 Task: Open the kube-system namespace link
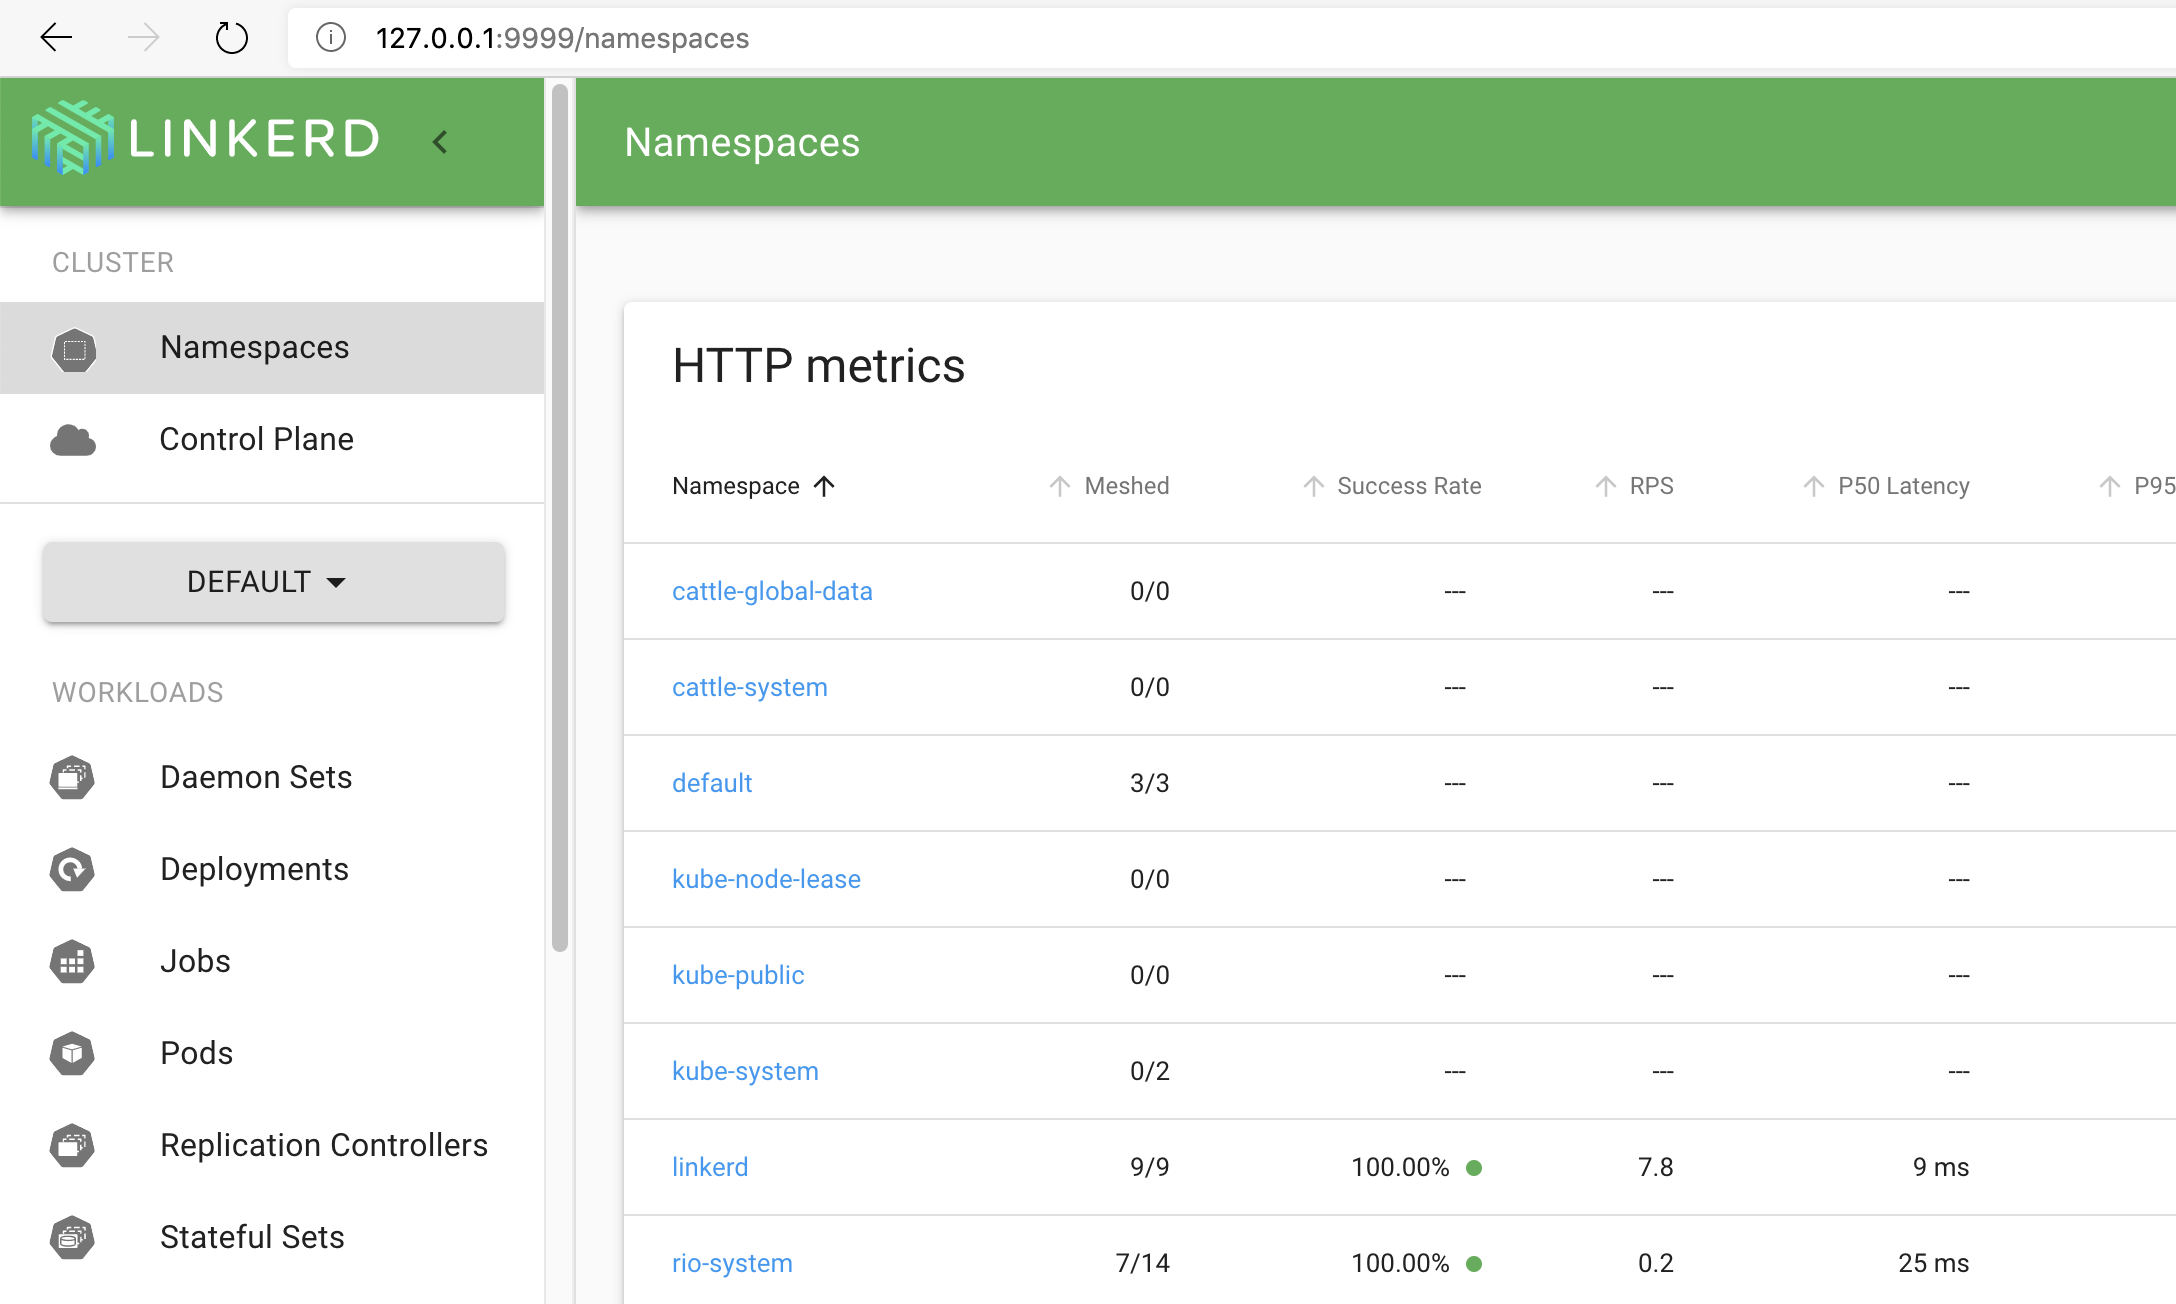point(745,1071)
